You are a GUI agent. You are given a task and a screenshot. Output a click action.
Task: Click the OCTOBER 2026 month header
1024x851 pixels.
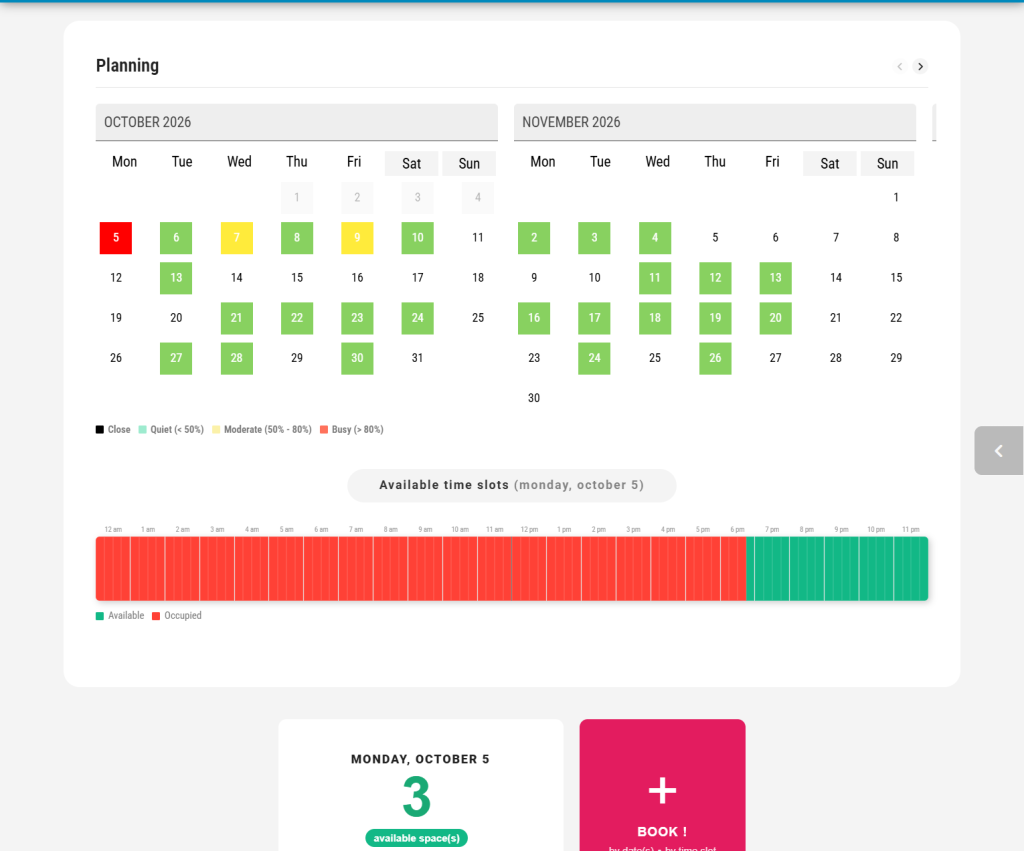click(296, 122)
